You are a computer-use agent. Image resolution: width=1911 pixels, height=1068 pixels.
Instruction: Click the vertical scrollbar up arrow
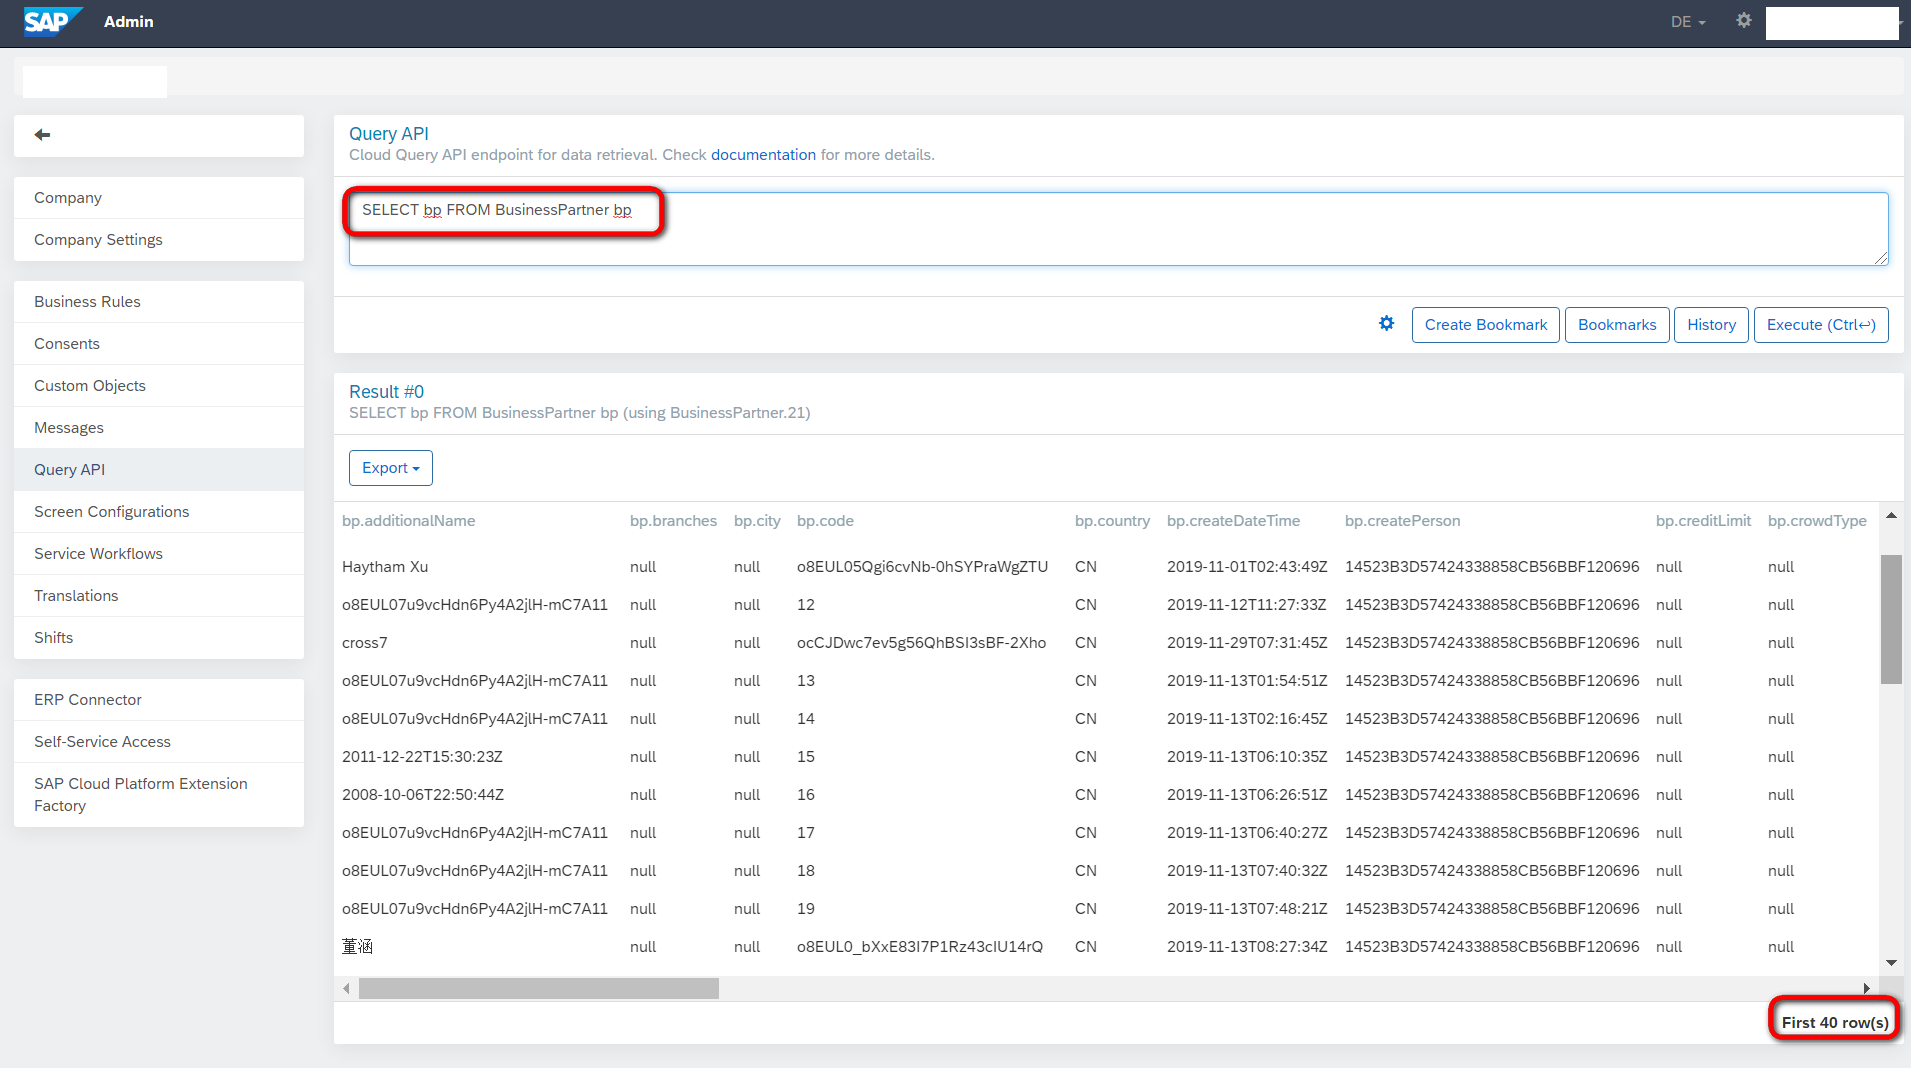click(1891, 516)
